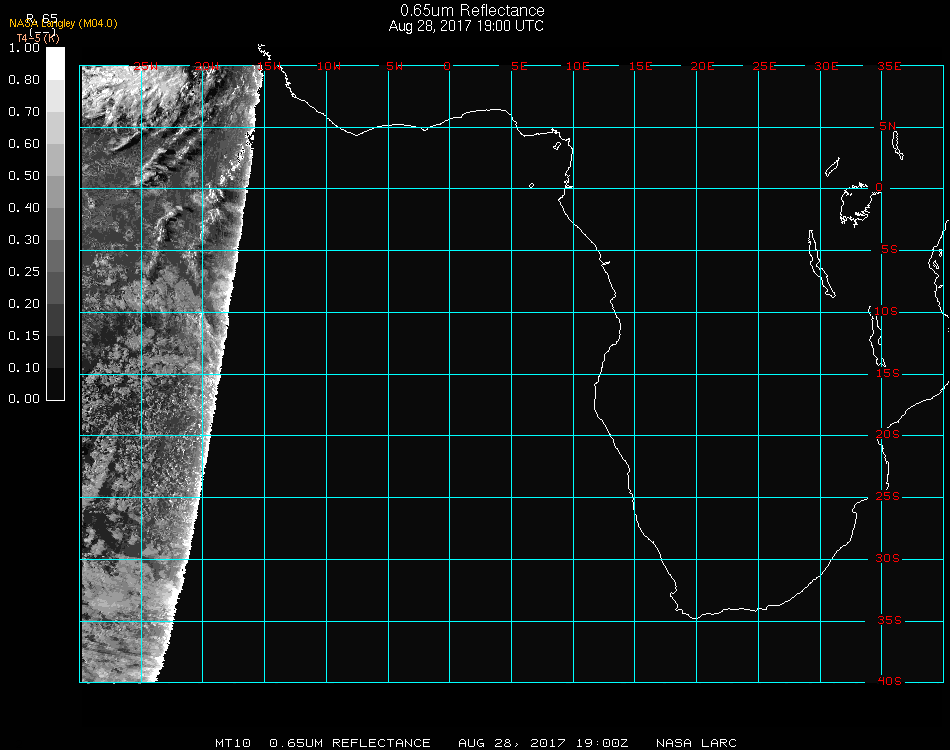
Task: Click the 25W longitude label
Action: (x=147, y=66)
